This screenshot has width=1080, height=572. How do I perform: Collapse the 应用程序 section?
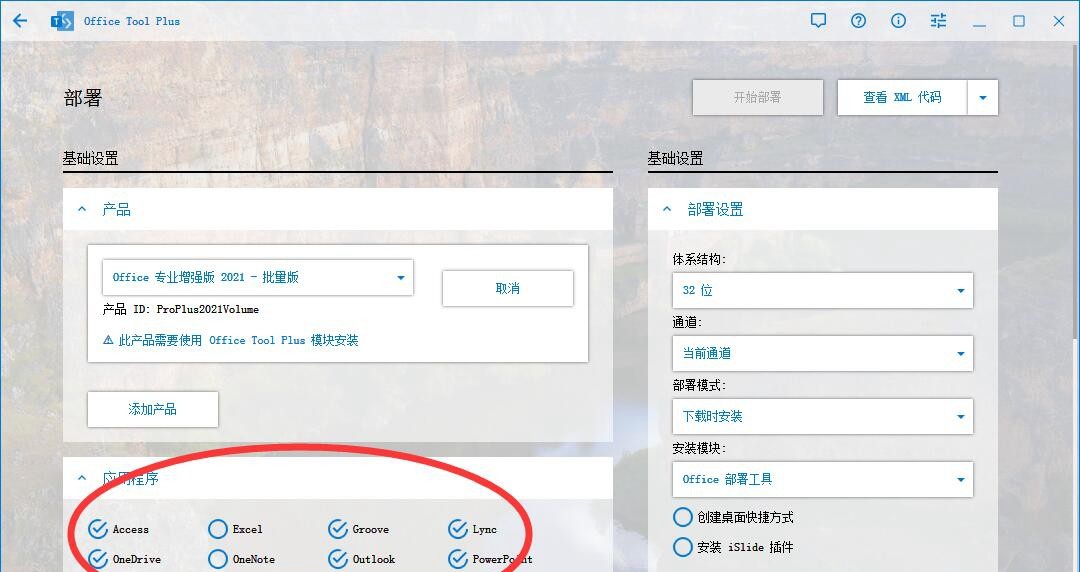(x=82, y=478)
